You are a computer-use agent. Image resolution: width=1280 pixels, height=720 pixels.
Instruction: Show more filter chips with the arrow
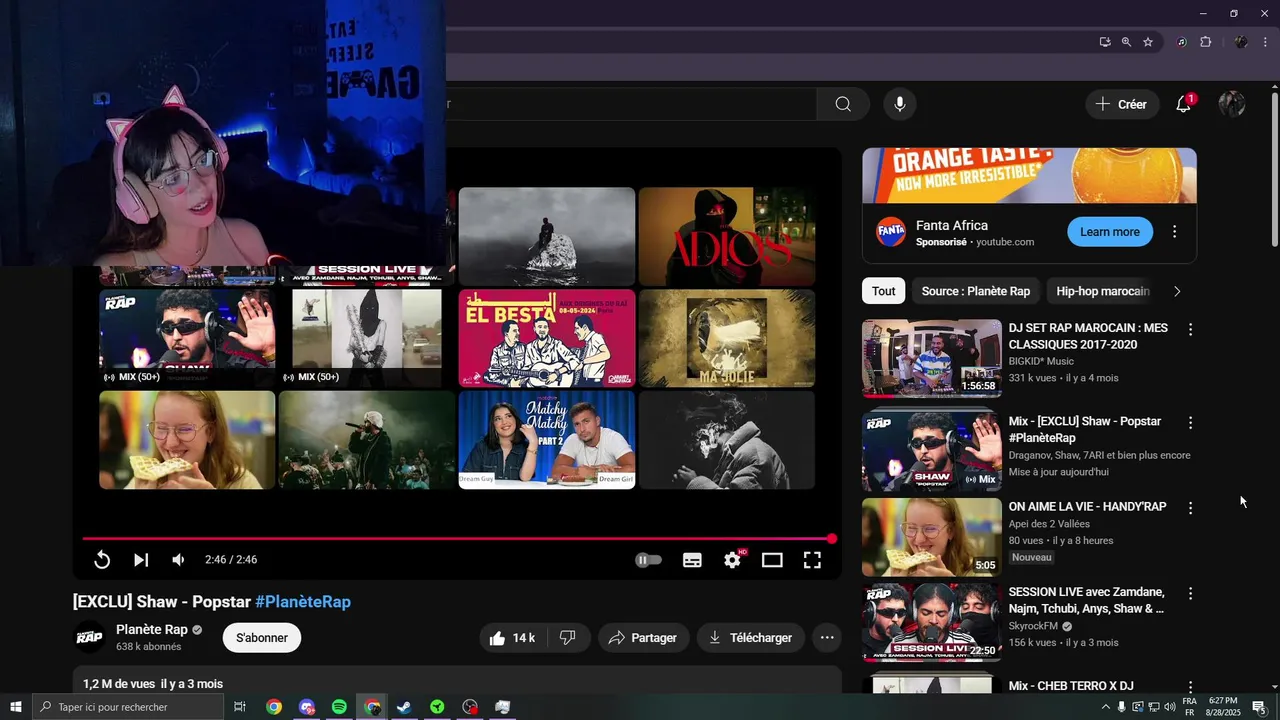tap(1177, 291)
